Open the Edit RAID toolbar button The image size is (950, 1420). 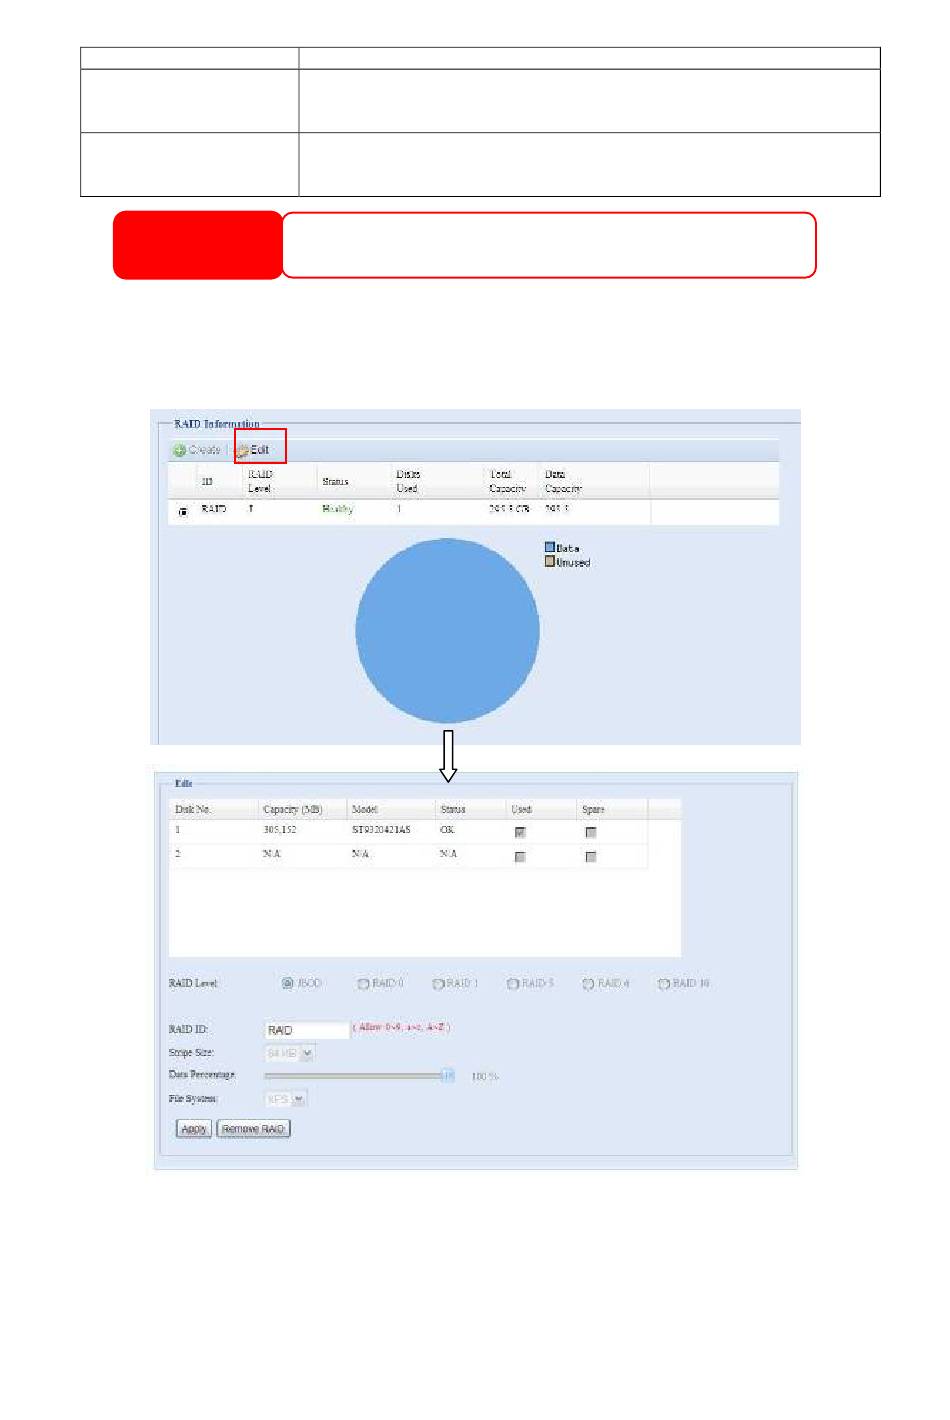tap(254, 450)
